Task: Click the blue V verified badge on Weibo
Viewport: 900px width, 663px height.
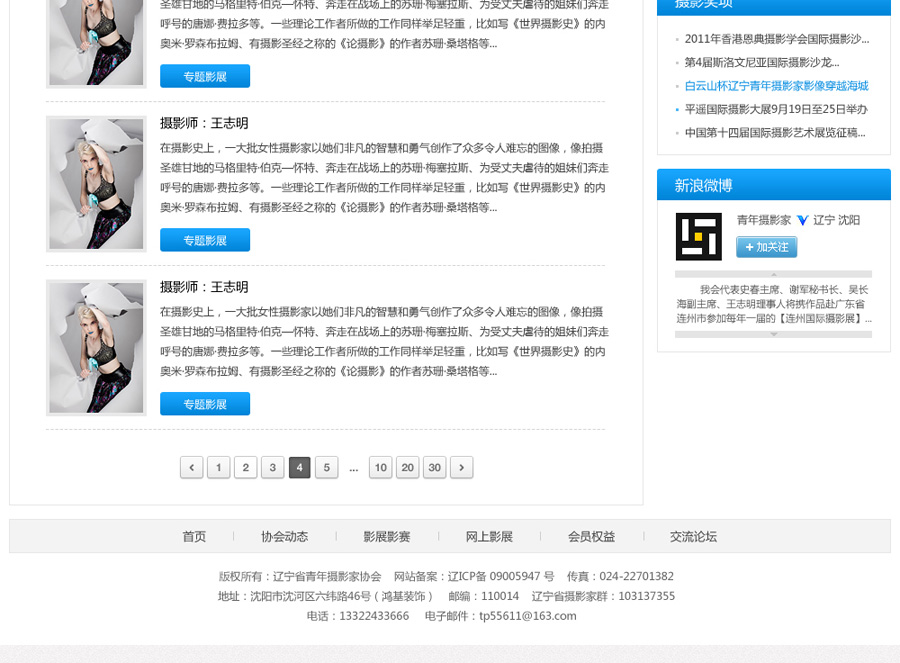Action: coord(802,220)
